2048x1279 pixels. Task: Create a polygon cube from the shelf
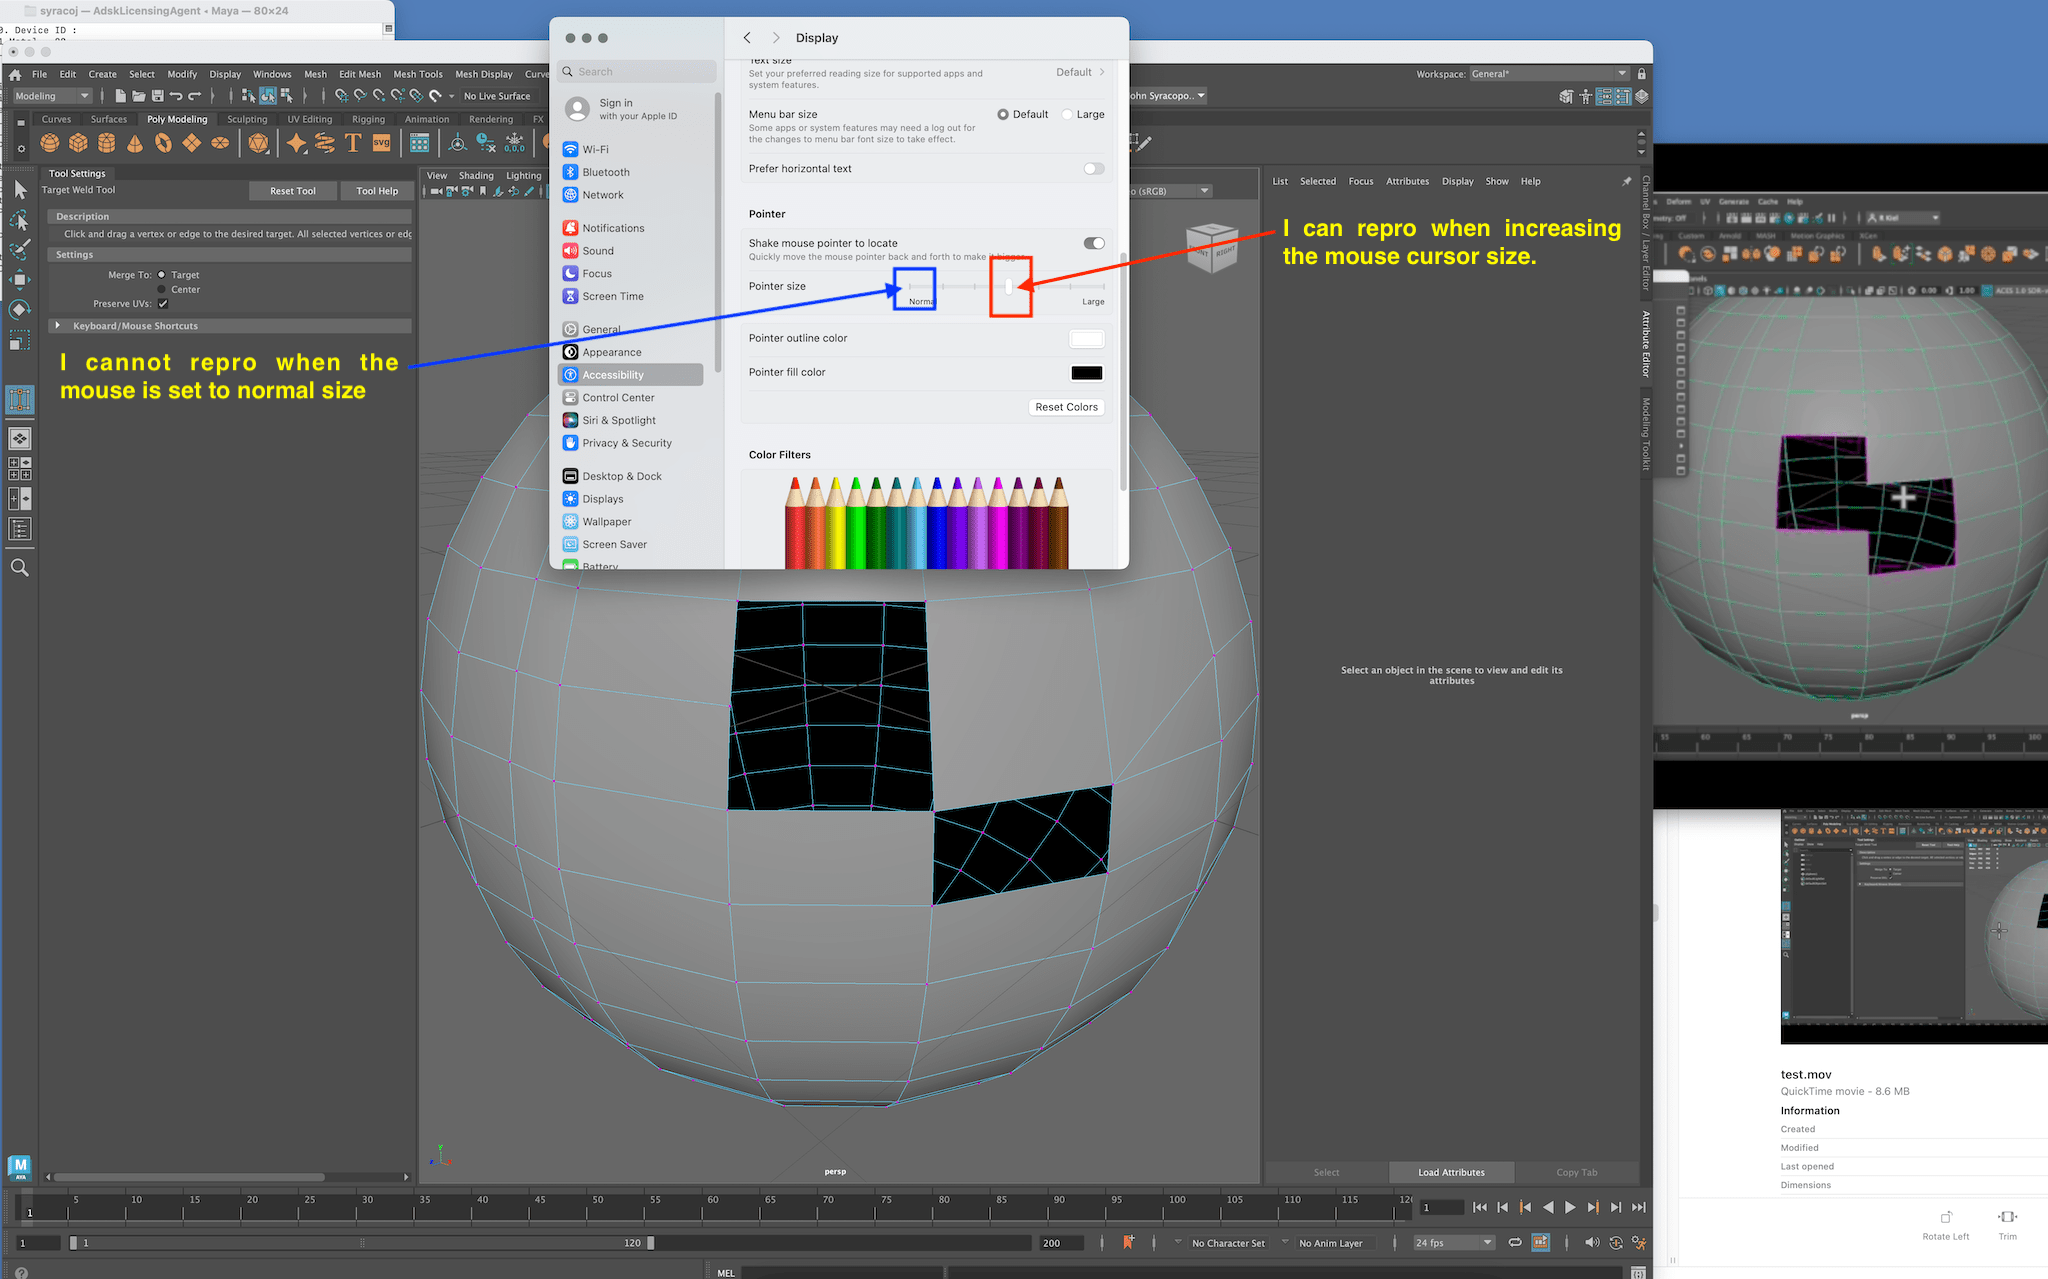[x=78, y=143]
